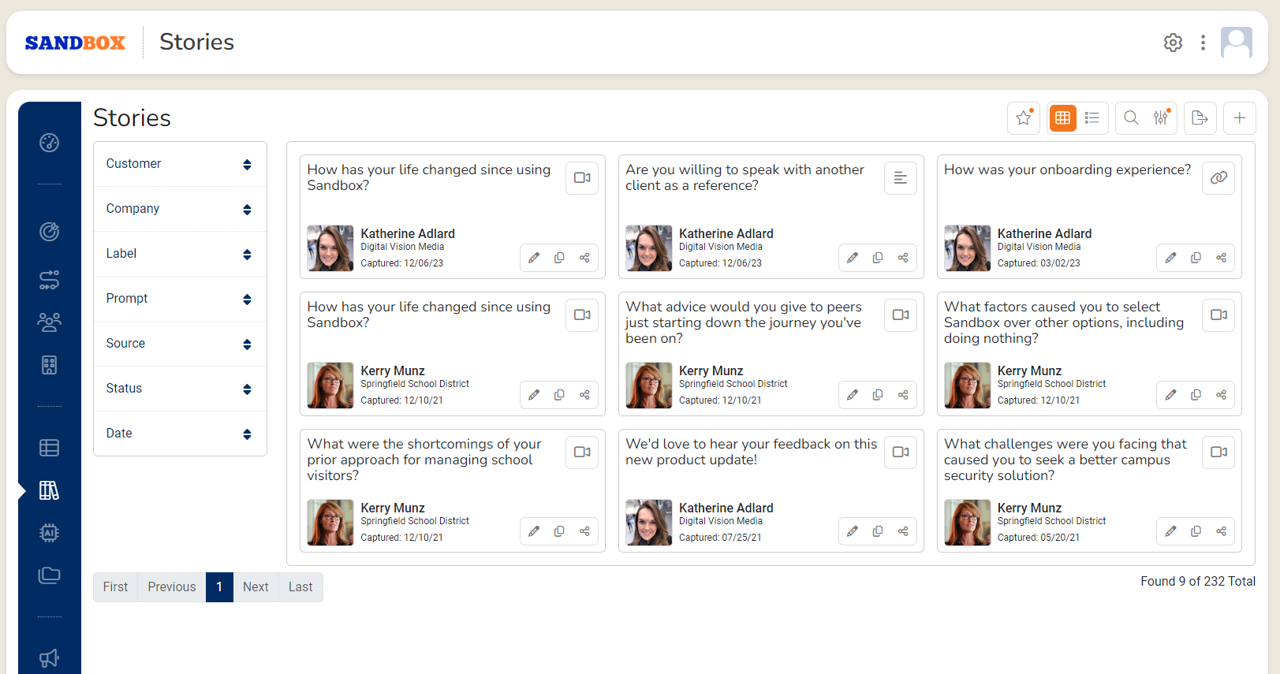The image size is (1280, 674).
Task: Switch to grid view
Action: (x=1062, y=118)
